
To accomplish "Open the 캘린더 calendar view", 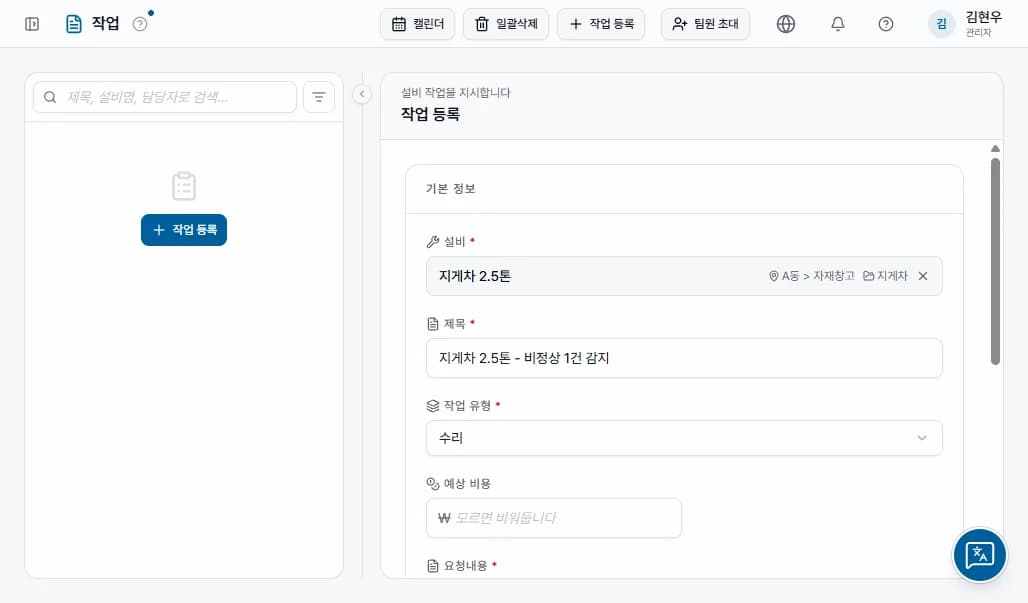I will [x=418, y=24].
